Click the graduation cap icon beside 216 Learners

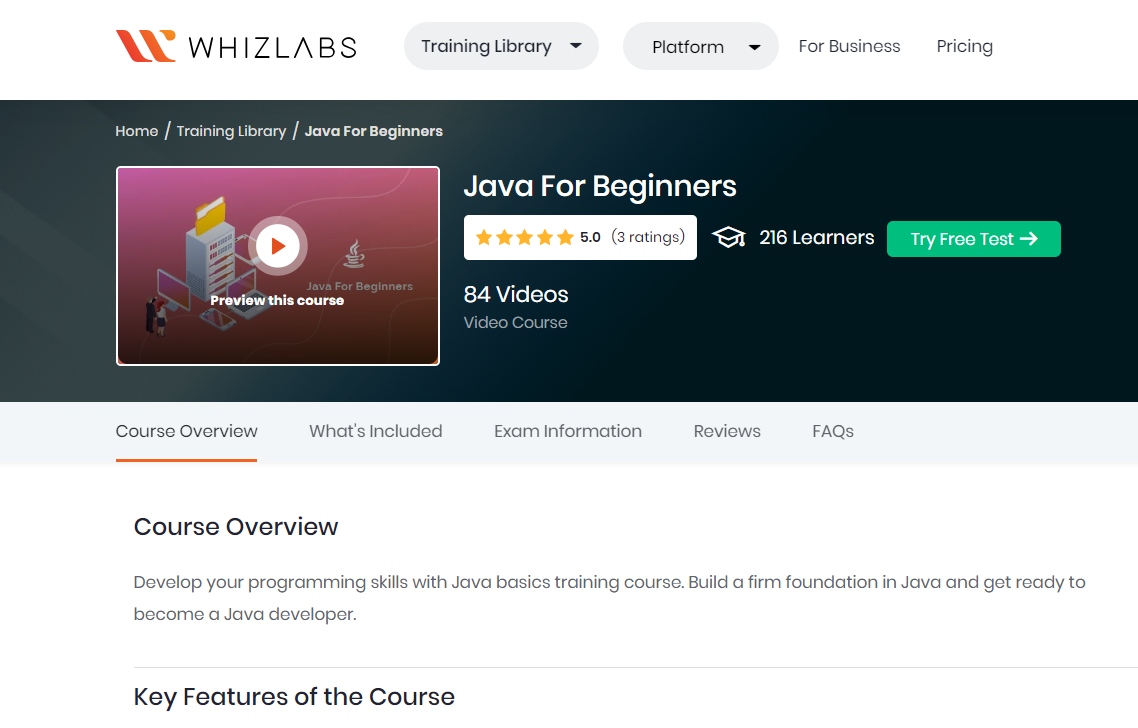point(729,237)
